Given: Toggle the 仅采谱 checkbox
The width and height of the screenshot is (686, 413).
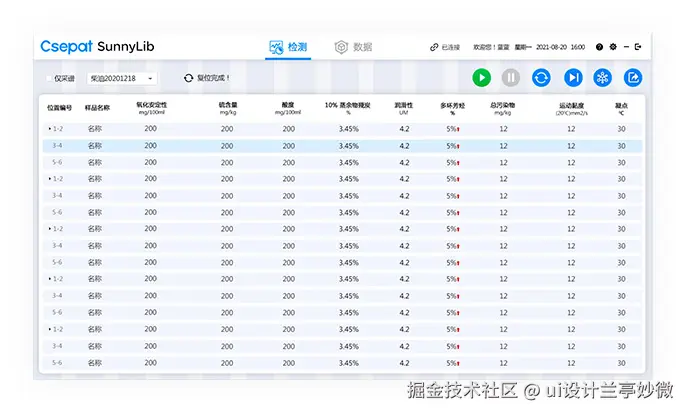Looking at the screenshot, I should [49, 78].
